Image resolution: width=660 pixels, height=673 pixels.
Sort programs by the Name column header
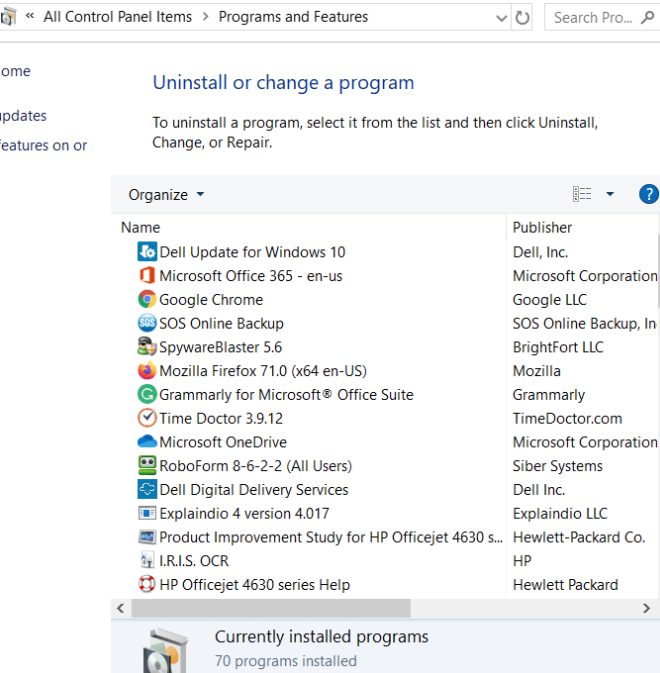click(x=140, y=227)
